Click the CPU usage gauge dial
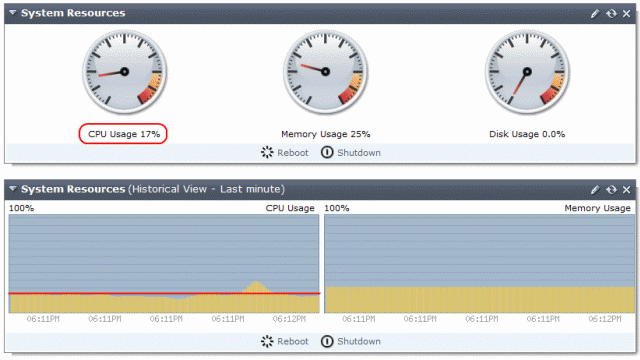640x360 pixels. (x=124, y=72)
